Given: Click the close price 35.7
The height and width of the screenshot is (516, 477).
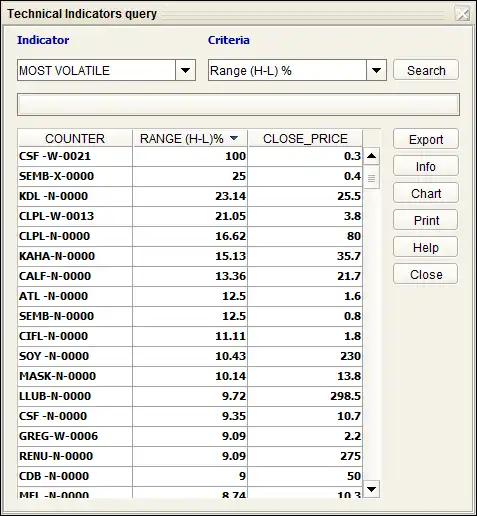Looking at the screenshot, I should (349, 256).
